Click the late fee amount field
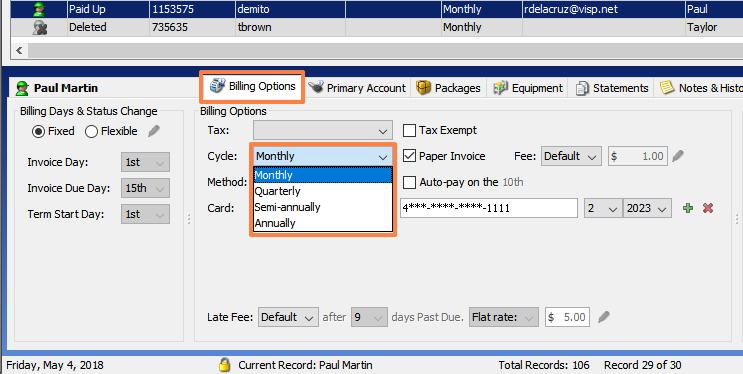Screen dimensions: 743x374 click(x=567, y=317)
